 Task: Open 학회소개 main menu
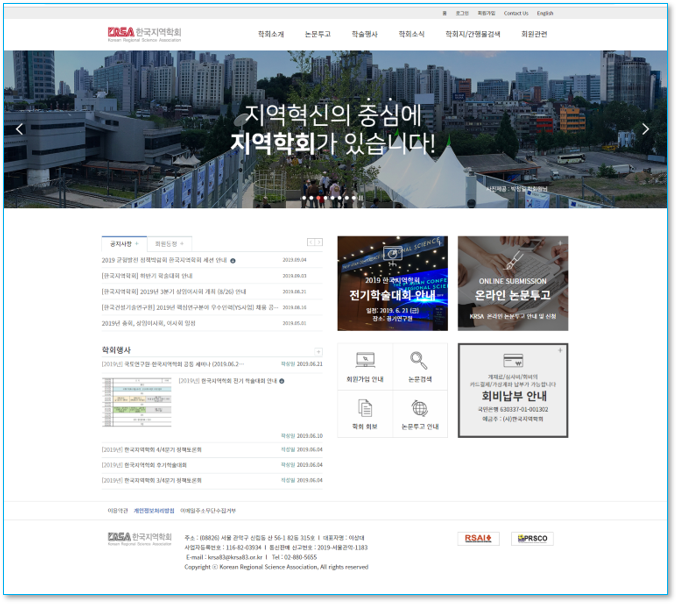(271, 34)
